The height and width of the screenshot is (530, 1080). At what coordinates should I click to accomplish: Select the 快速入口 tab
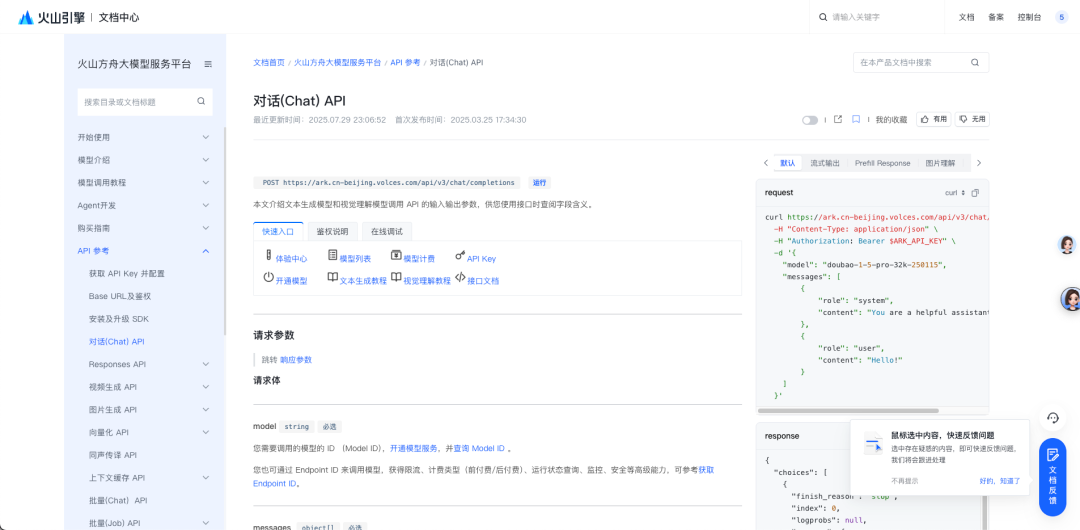278,231
